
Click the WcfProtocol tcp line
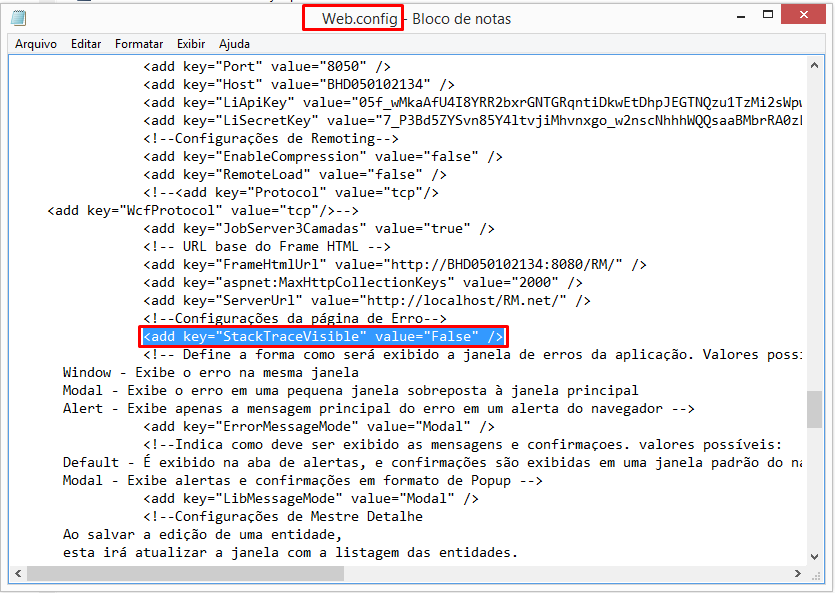pos(203,211)
